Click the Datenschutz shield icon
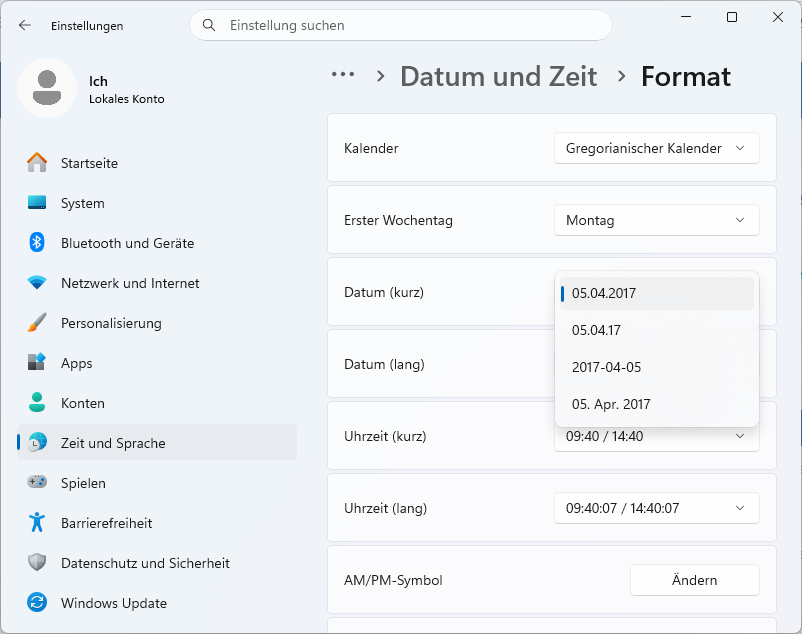This screenshot has height=634, width=802. pyautogui.click(x=37, y=563)
